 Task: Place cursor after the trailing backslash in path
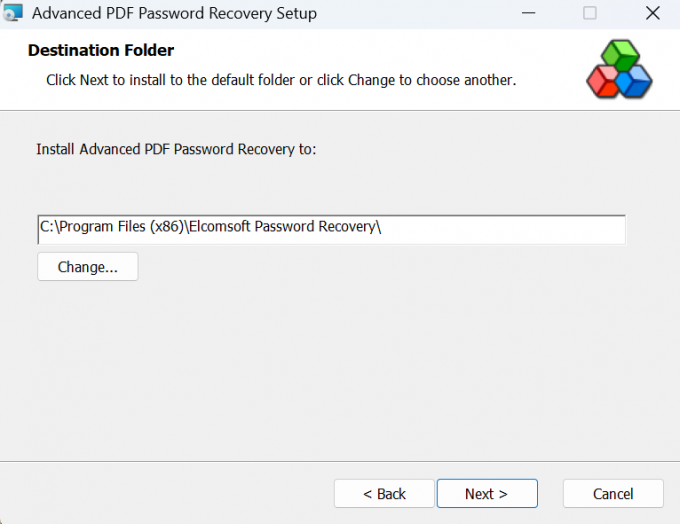pos(382,226)
